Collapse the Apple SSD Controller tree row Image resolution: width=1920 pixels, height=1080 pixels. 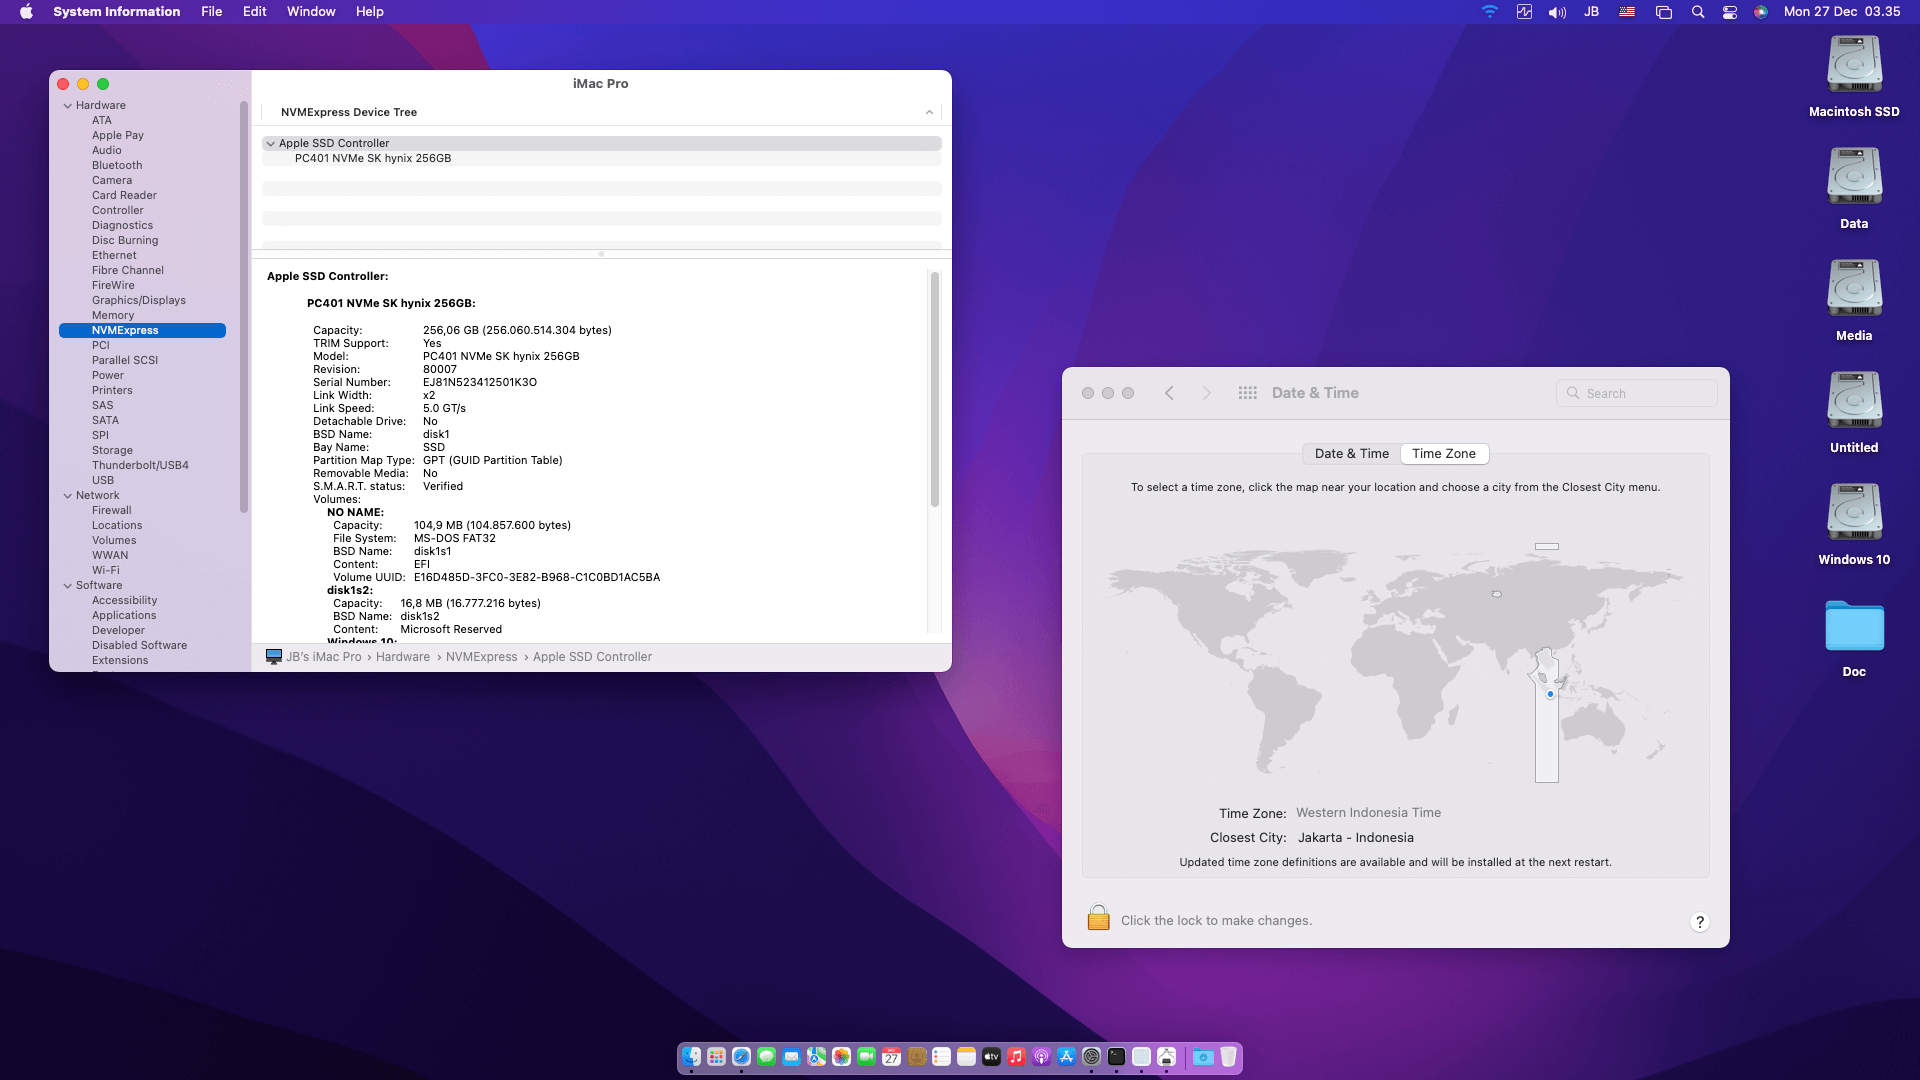pyautogui.click(x=270, y=144)
